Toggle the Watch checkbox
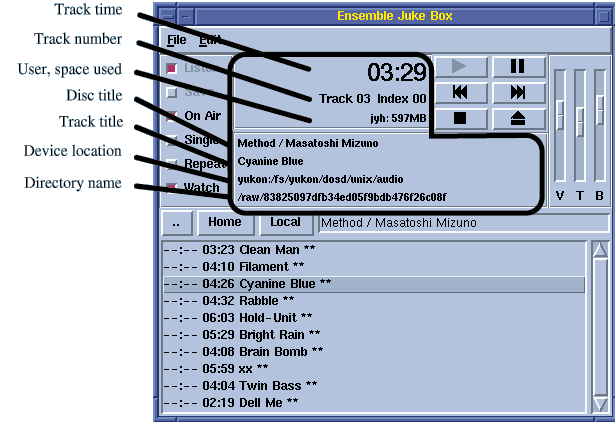 click(x=172, y=188)
